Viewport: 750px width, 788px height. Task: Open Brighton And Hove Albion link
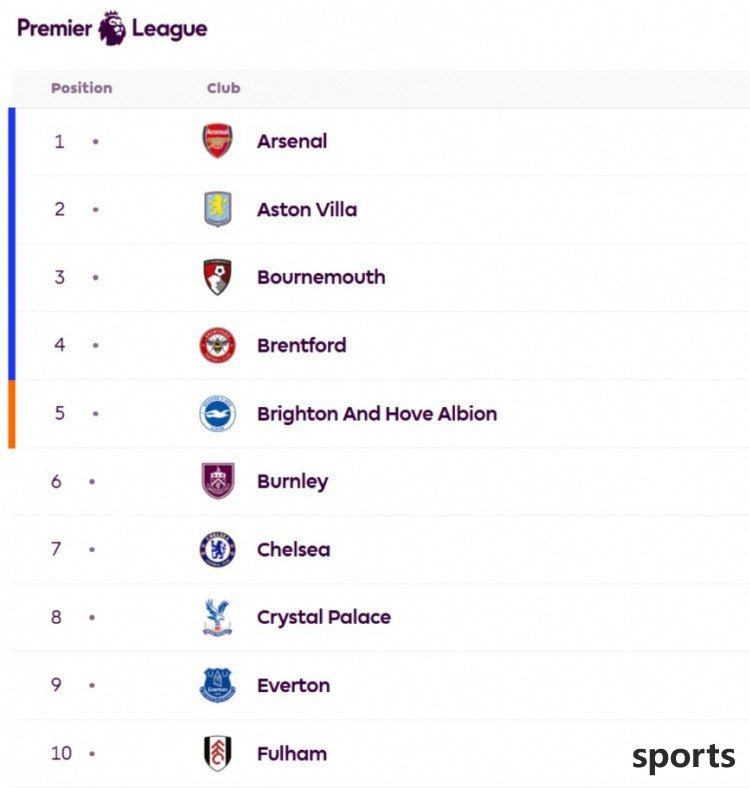(377, 414)
